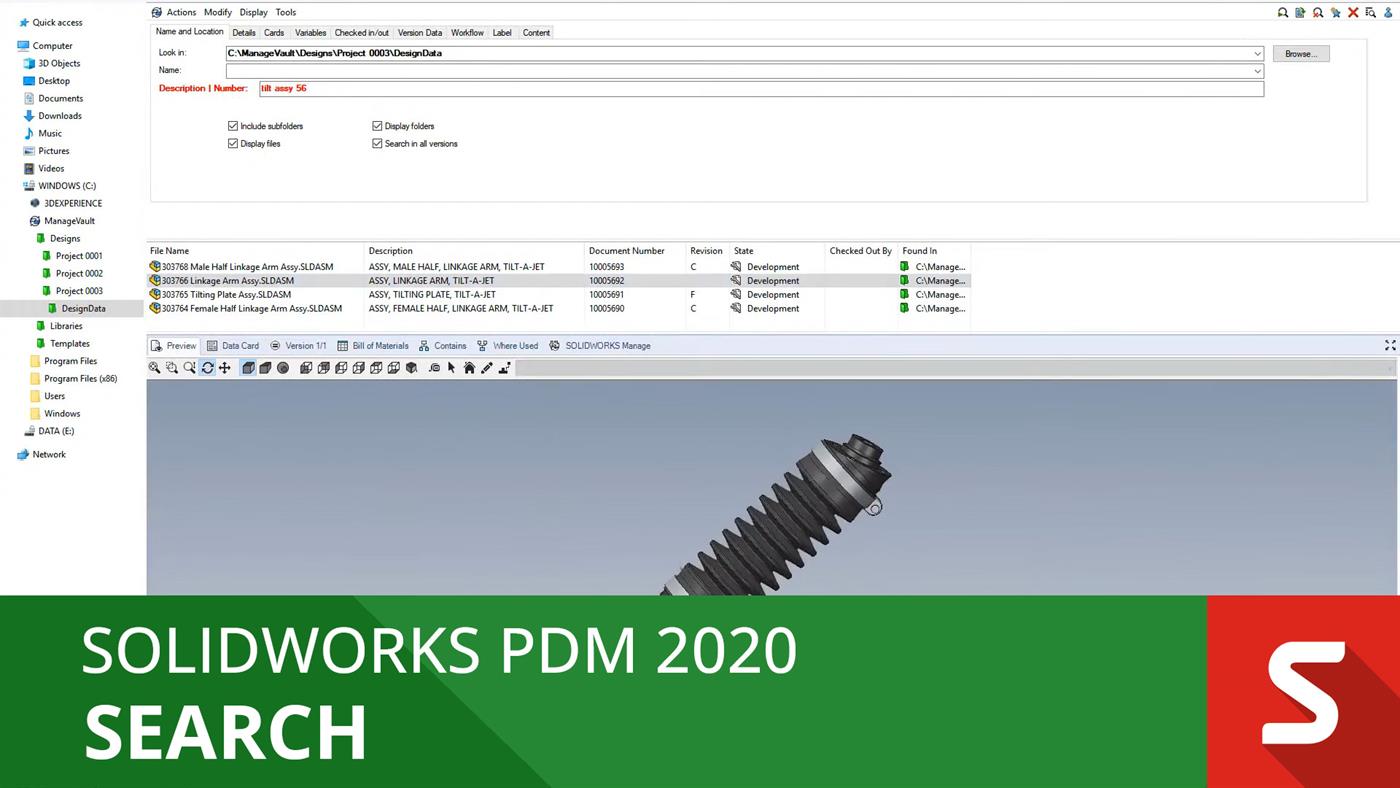Add current search to favorites via star icon
This screenshot has height=788, width=1400.
[x=1335, y=13]
